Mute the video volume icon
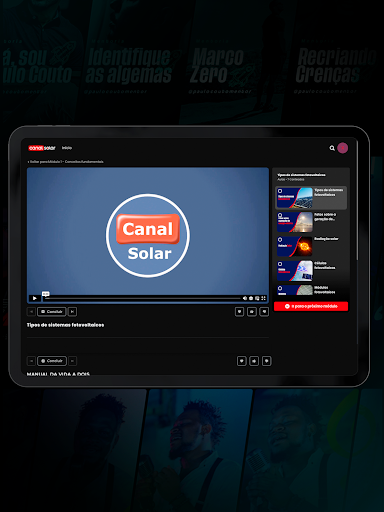Image resolution: width=384 pixels, height=512 pixels. tap(245, 298)
